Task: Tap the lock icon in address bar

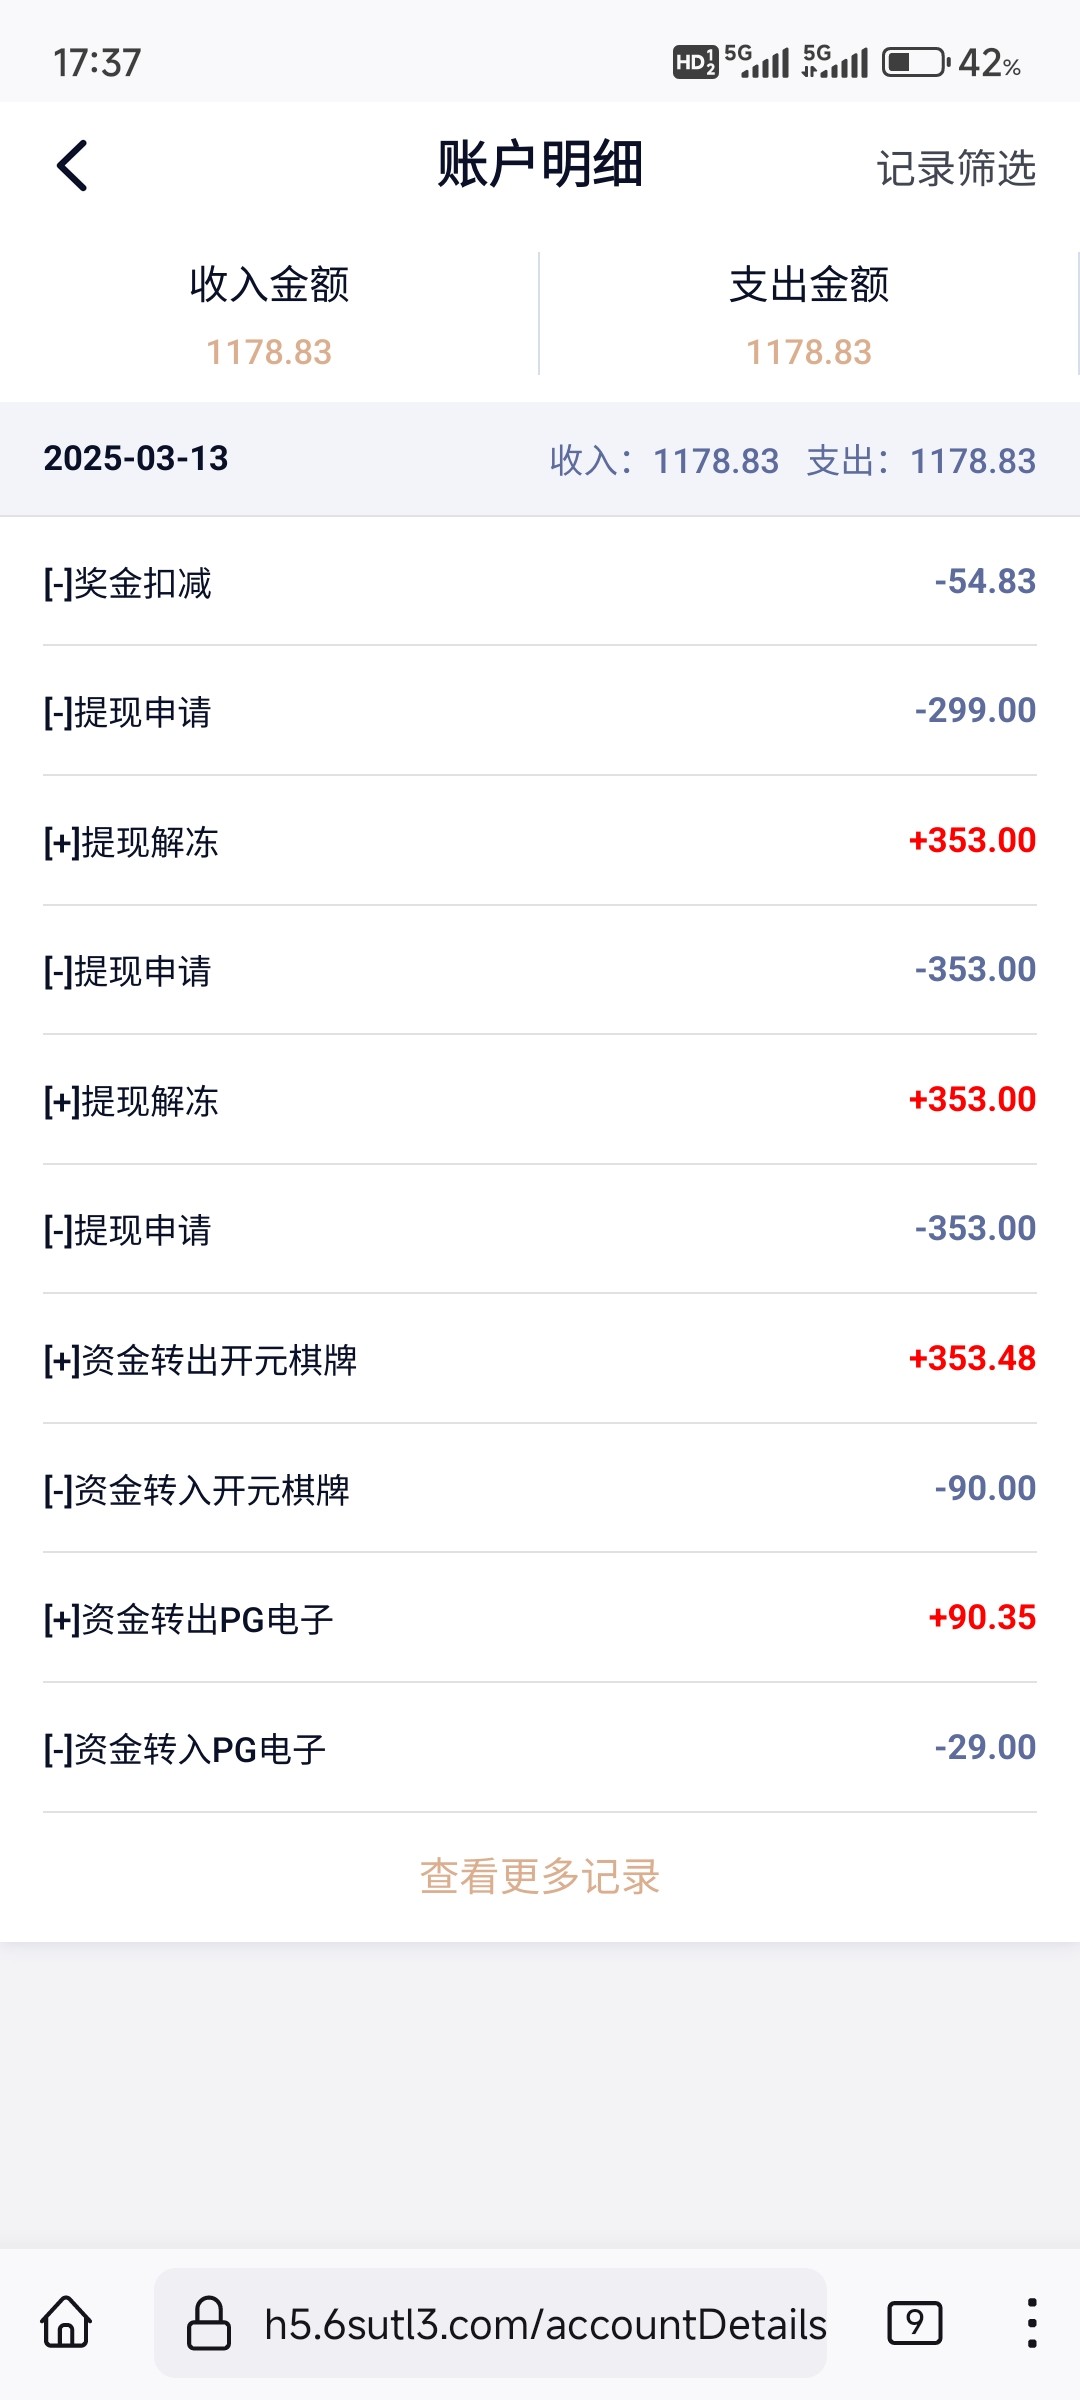Action: tap(209, 2322)
